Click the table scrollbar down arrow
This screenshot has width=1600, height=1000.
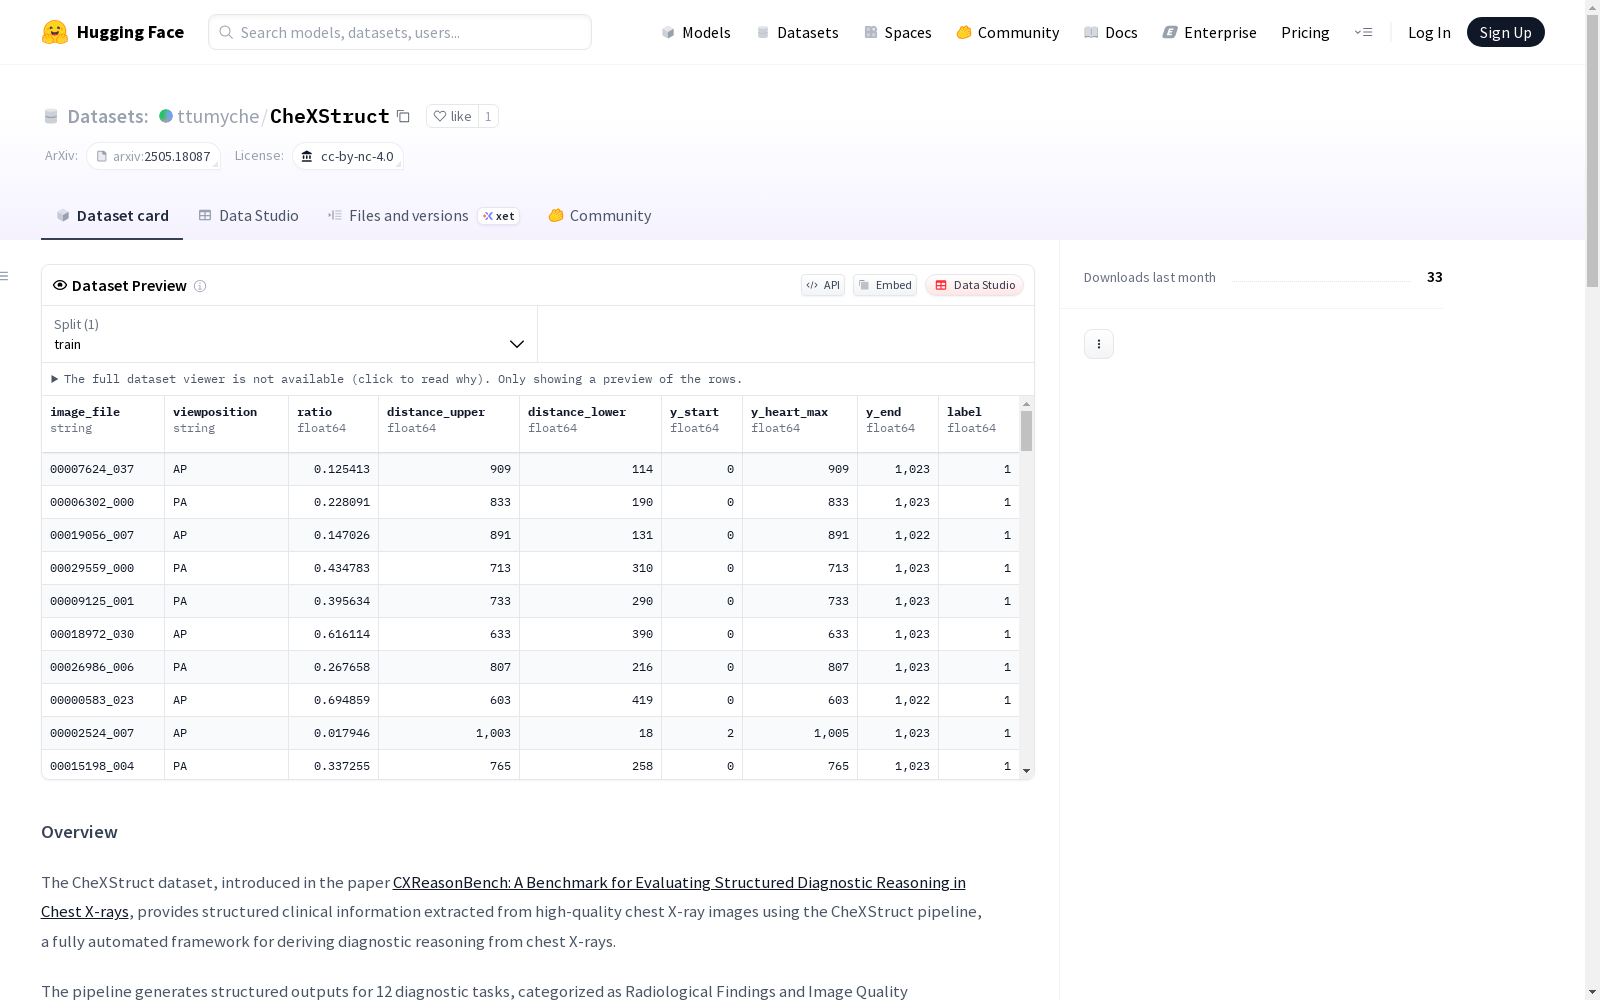click(x=1026, y=771)
